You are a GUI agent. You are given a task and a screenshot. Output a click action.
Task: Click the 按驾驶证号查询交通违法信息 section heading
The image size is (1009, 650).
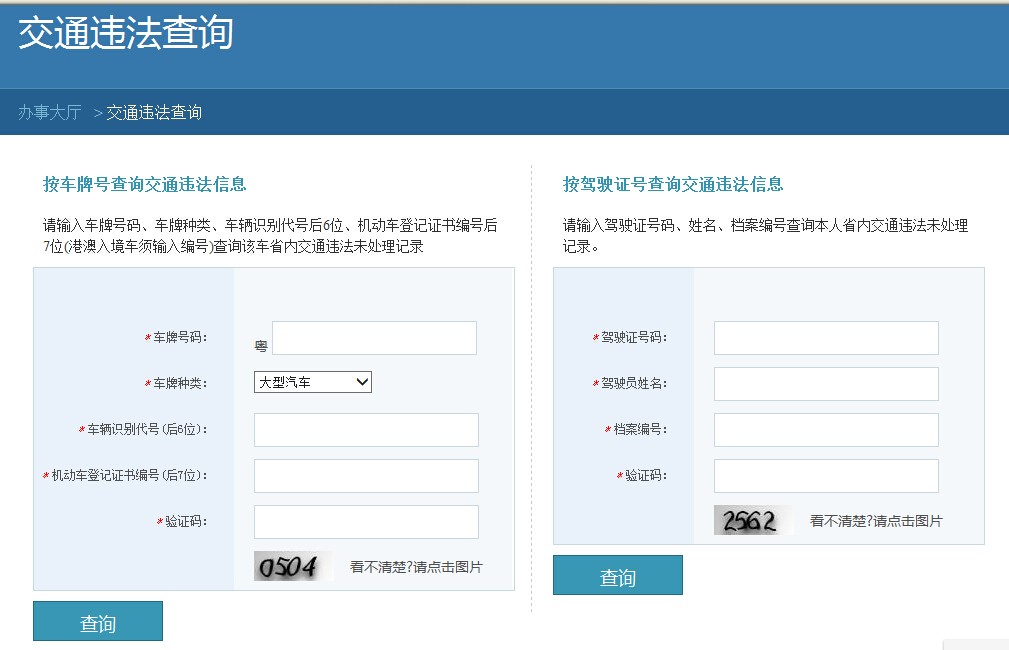click(x=673, y=184)
